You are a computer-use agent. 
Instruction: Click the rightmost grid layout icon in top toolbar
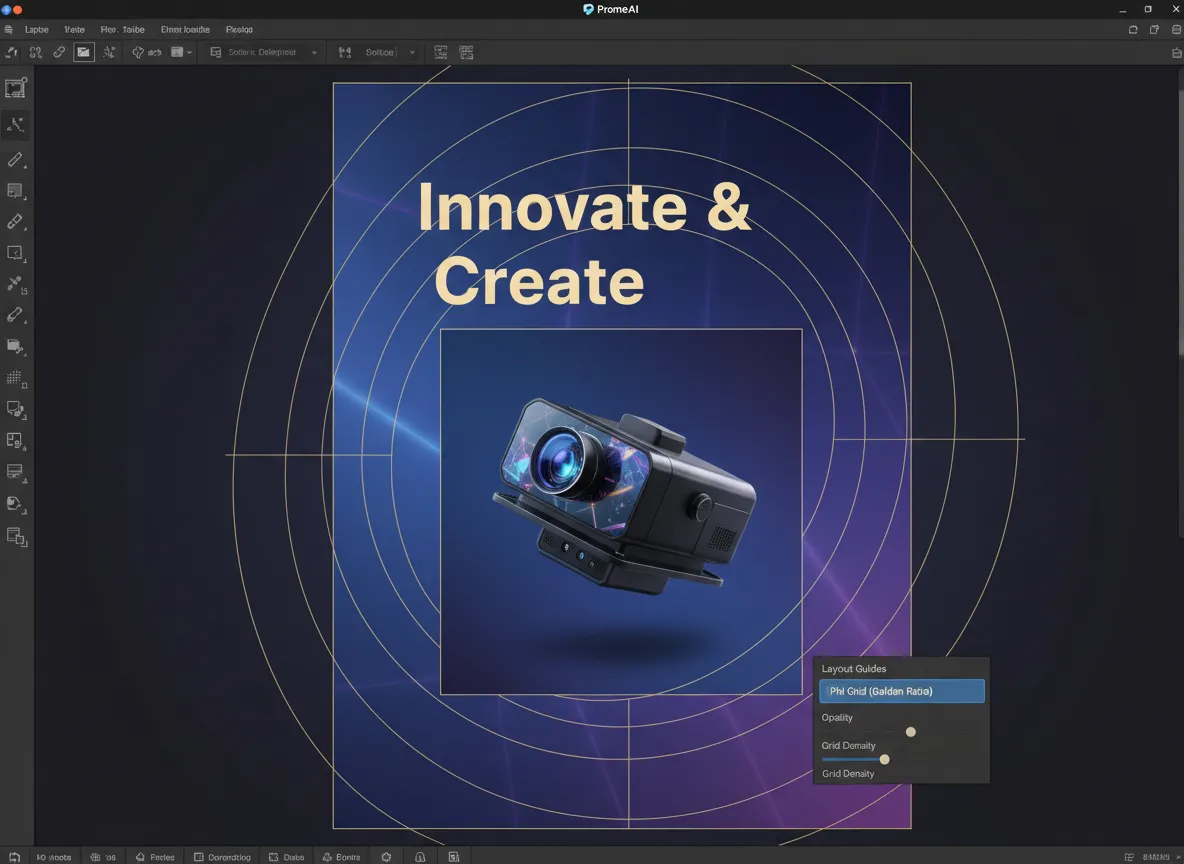point(466,52)
